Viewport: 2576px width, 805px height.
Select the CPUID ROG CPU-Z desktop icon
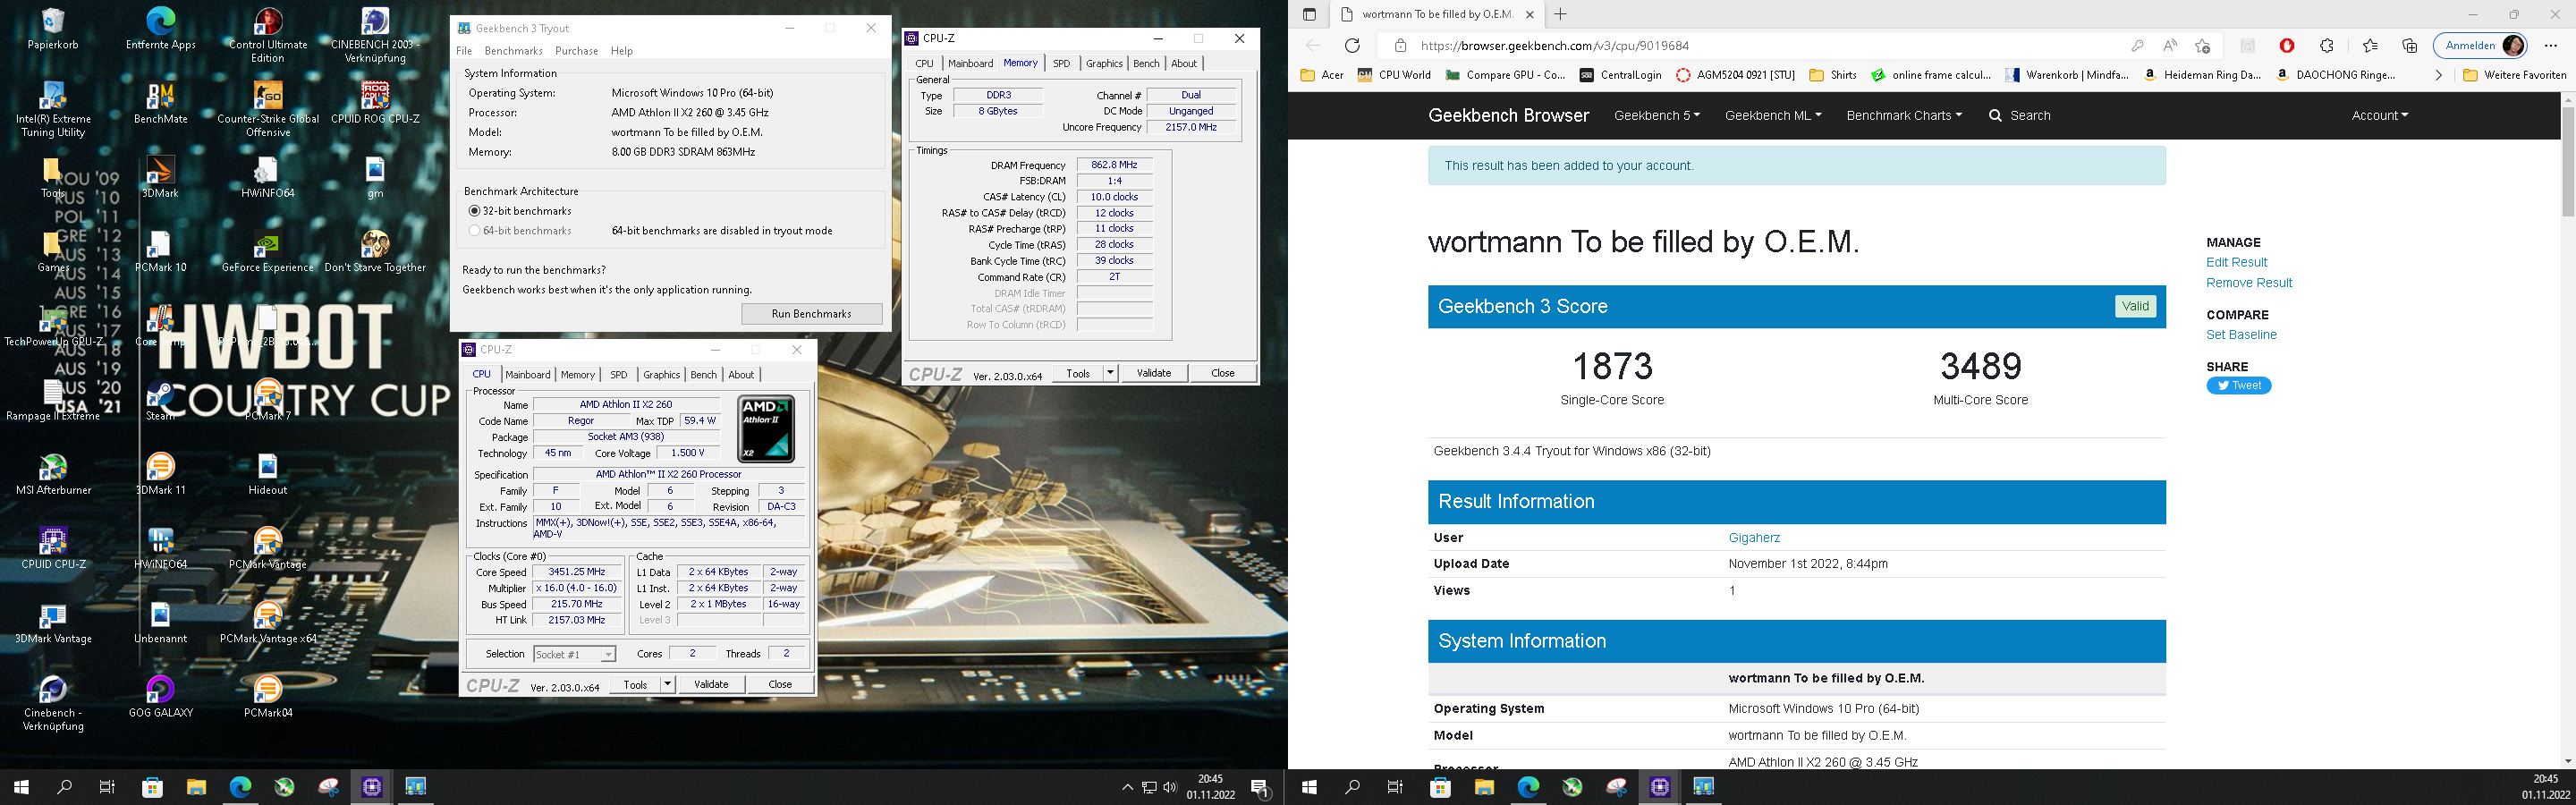point(375,103)
